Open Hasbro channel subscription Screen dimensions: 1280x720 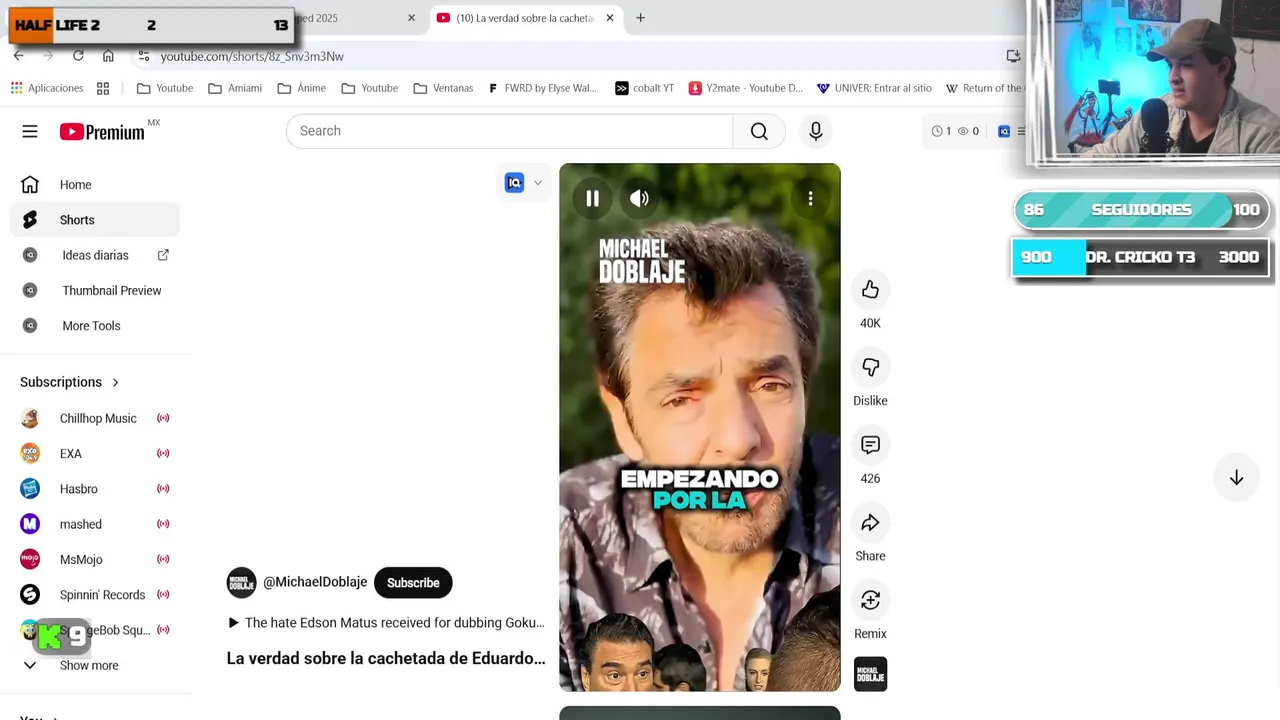[x=95, y=489]
